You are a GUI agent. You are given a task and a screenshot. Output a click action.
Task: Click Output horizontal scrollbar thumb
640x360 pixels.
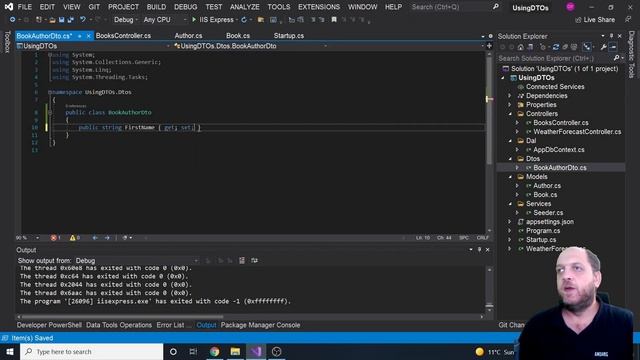(x=122, y=316)
